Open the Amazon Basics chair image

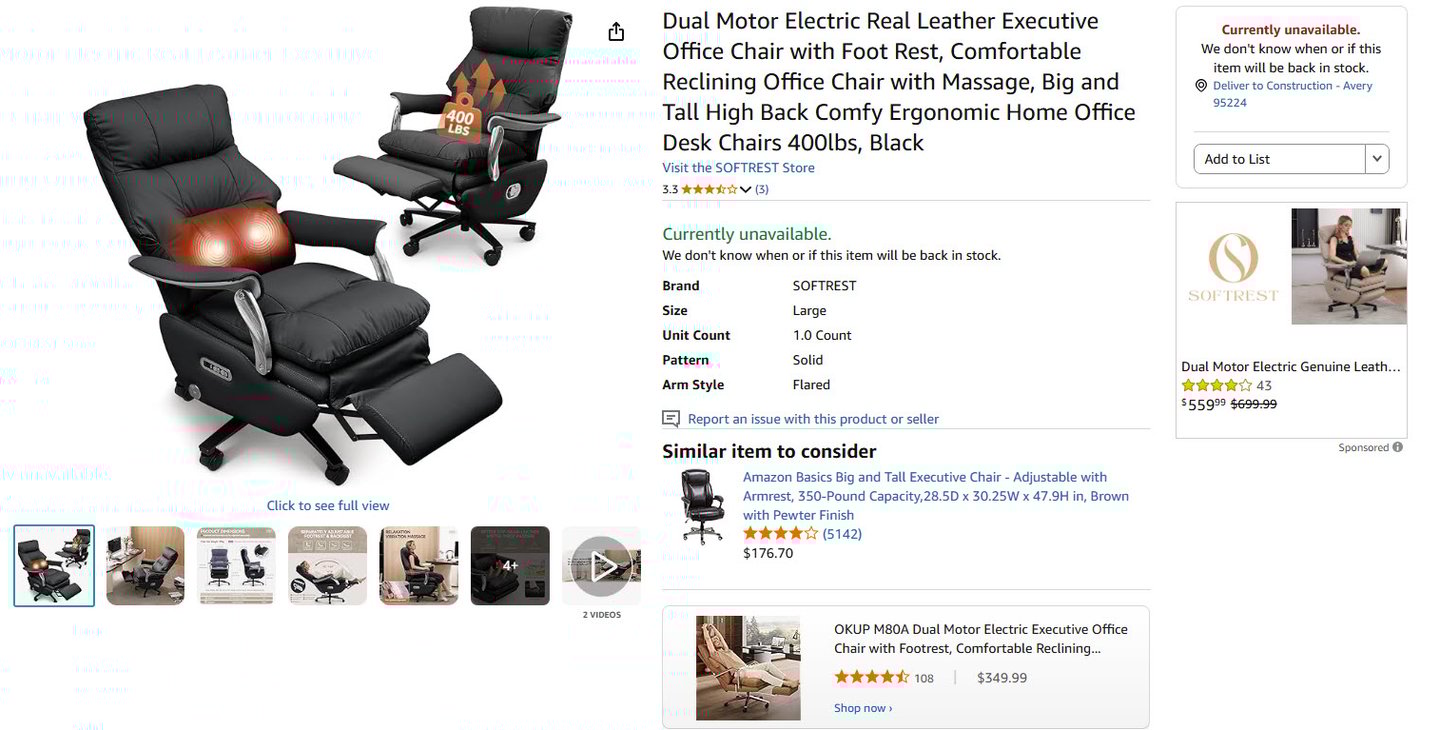click(x=702, y=507)
